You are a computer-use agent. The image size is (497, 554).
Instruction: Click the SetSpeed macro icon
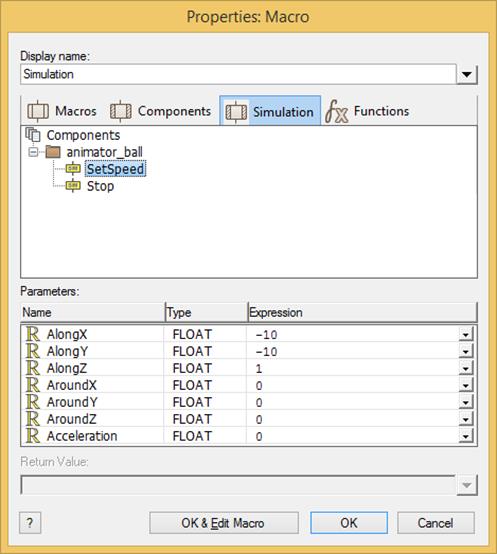(73, 169)
